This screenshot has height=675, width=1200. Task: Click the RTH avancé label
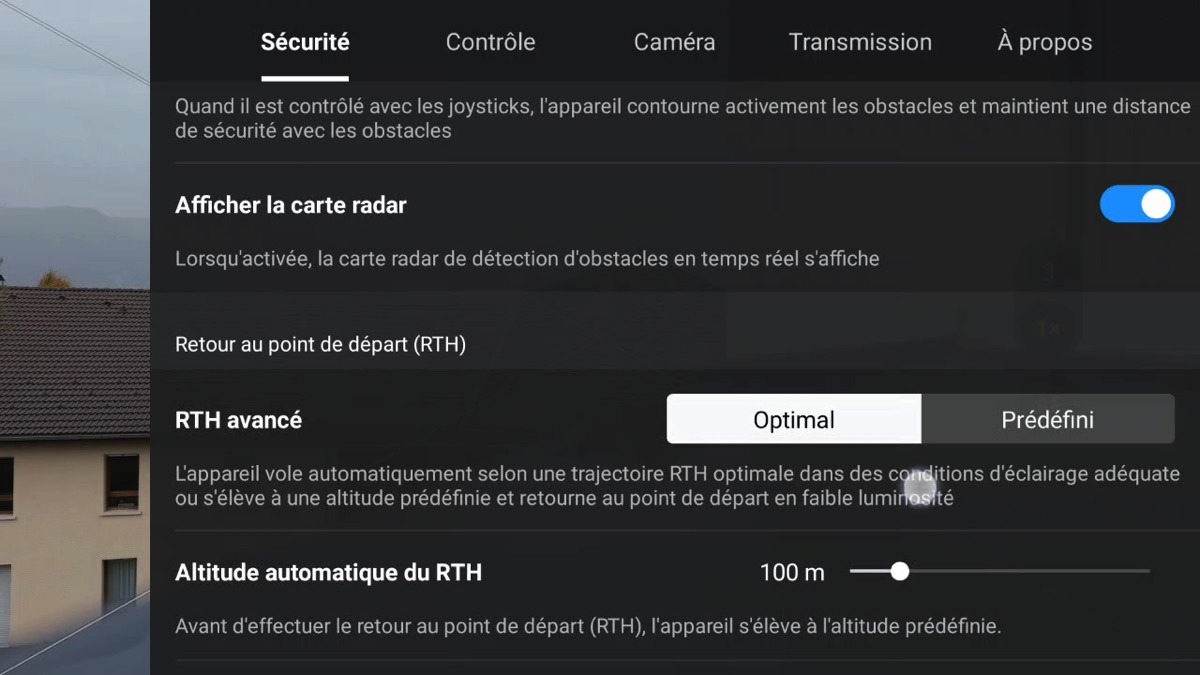238,420
